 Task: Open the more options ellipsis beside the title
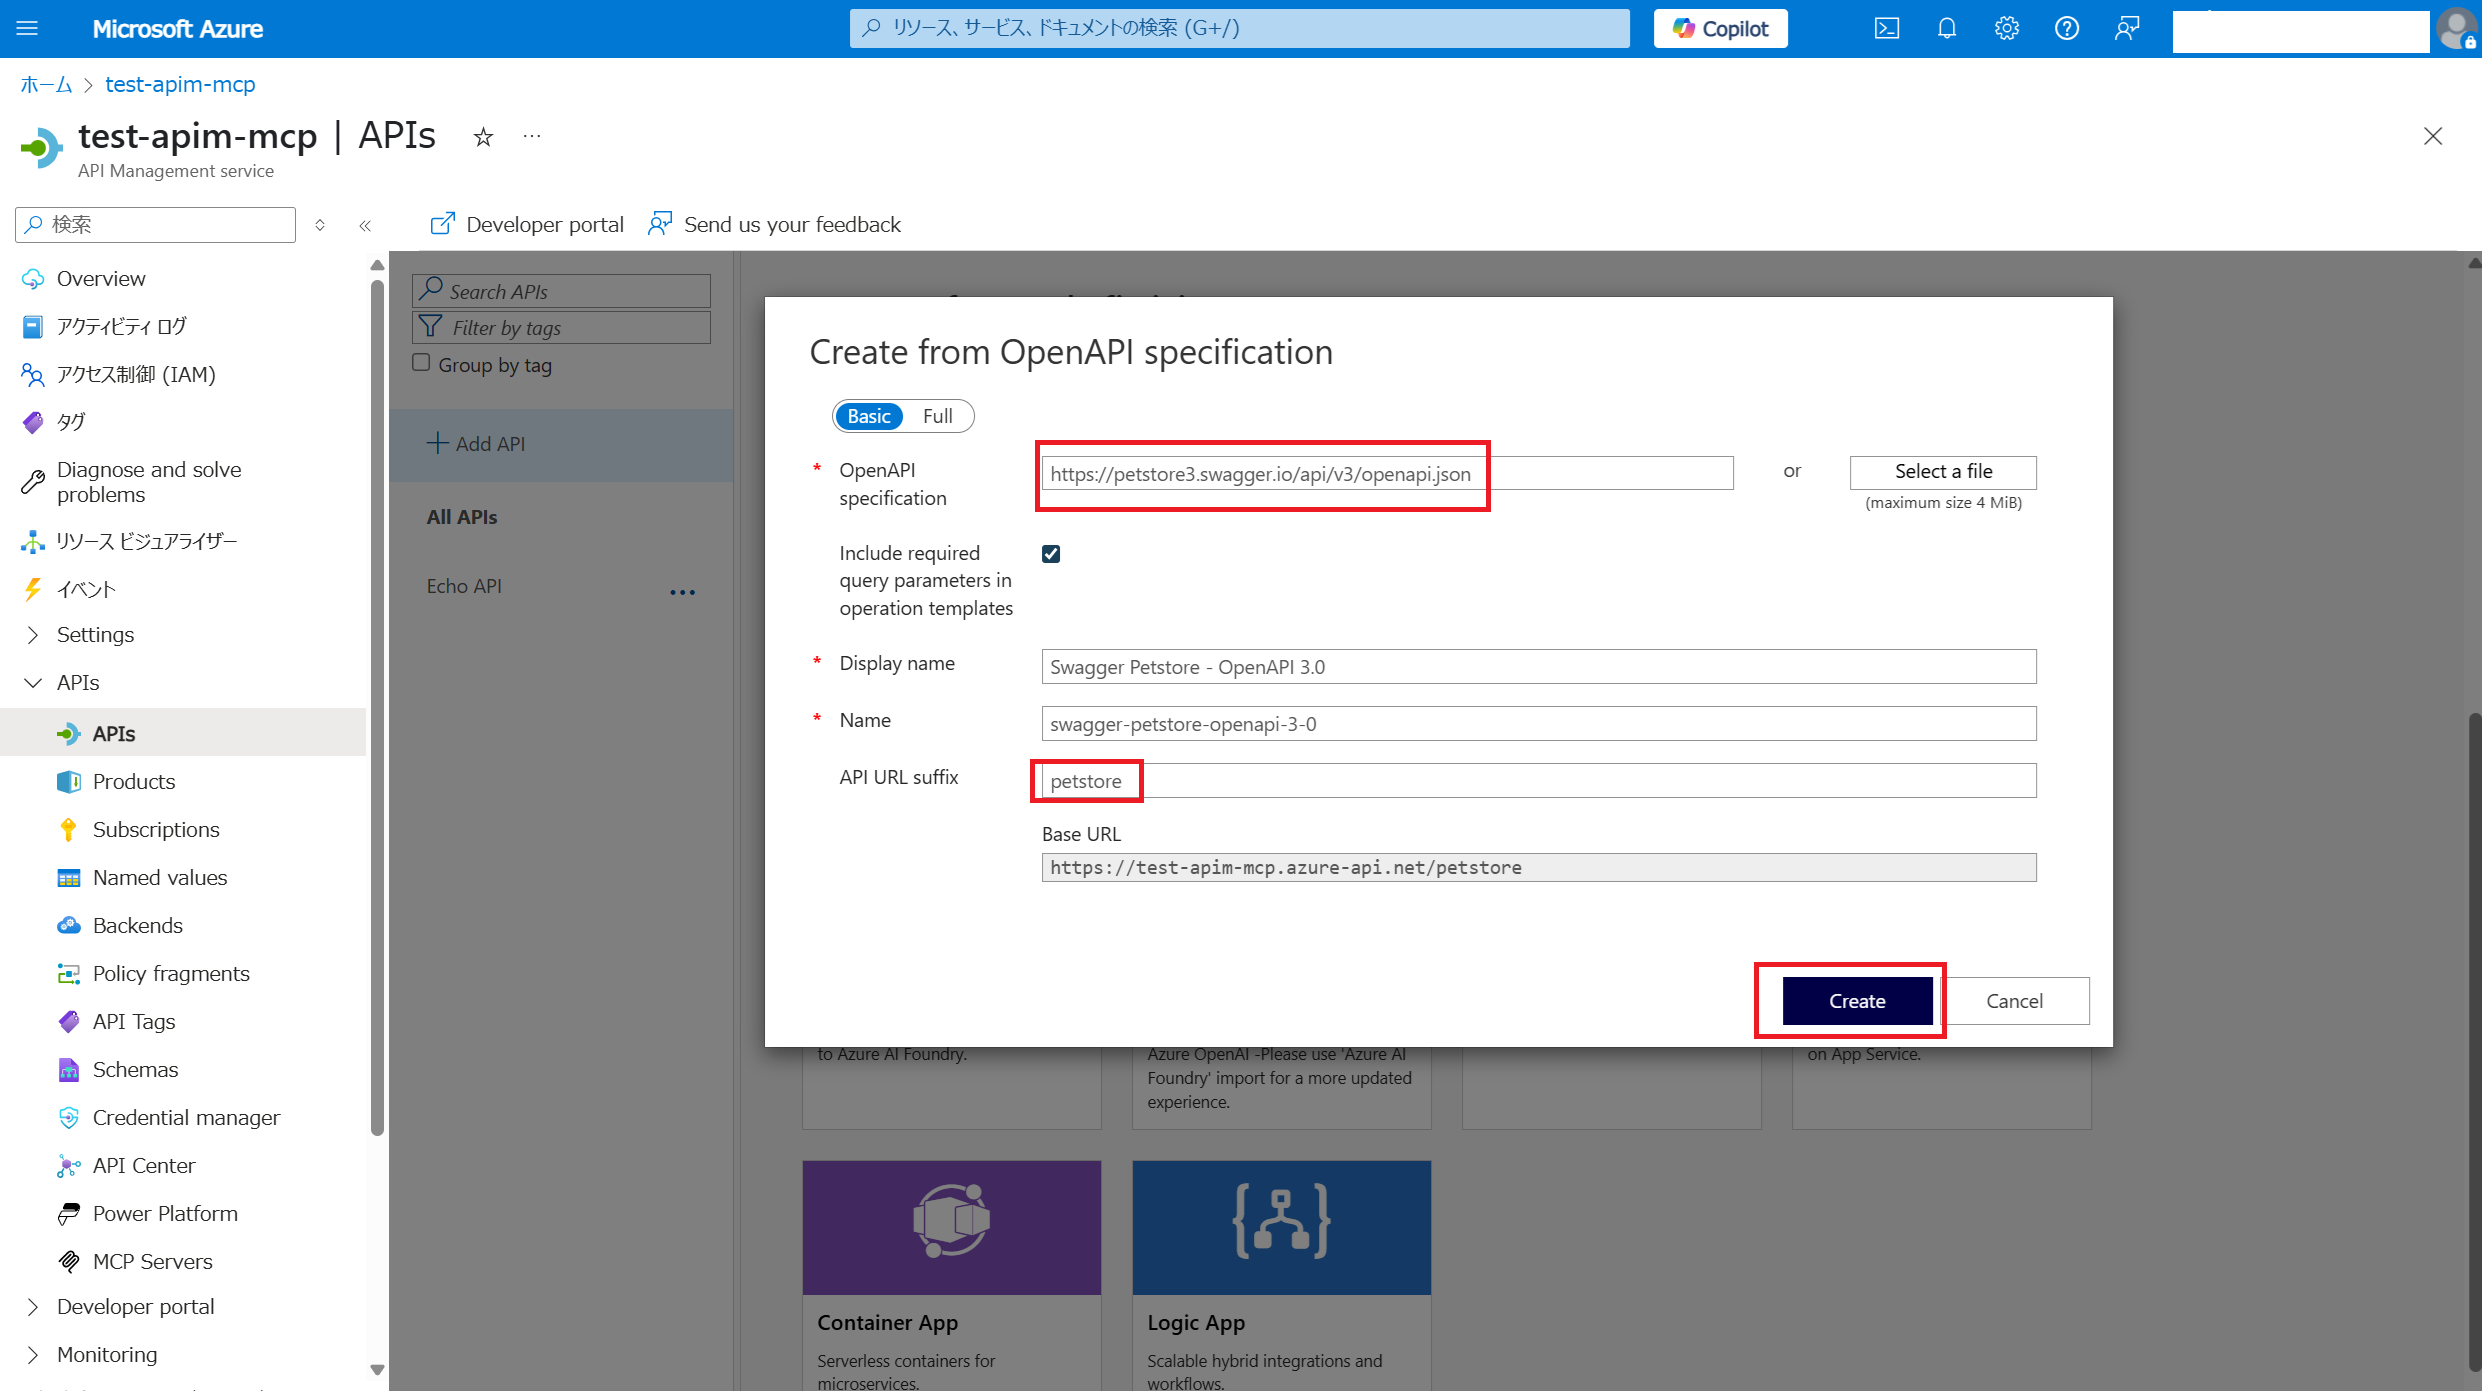(532, 136)
